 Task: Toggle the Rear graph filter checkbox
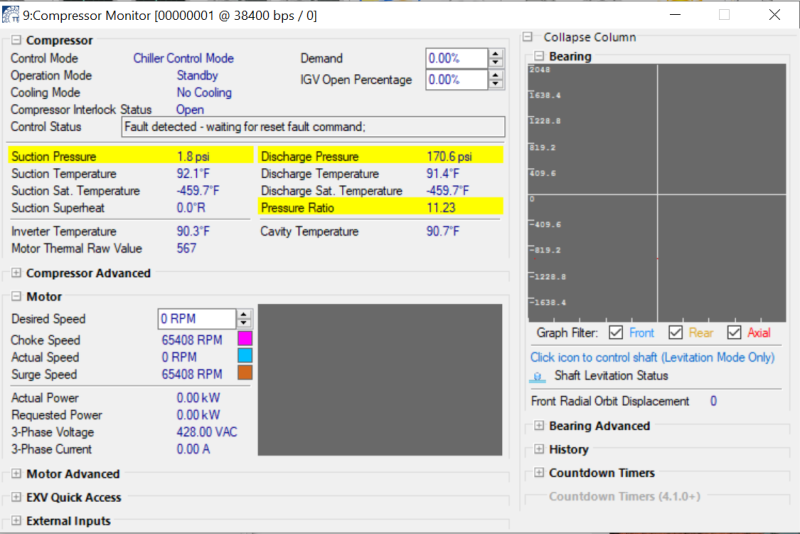(676, 333)
